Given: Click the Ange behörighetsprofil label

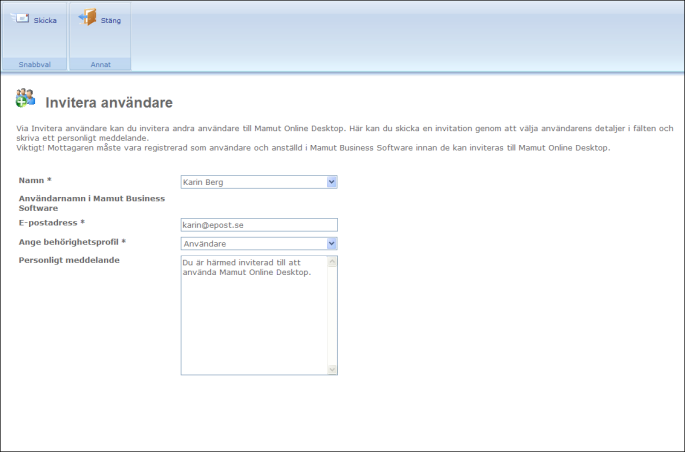Looking at the screenshot, I should point(72,242).
